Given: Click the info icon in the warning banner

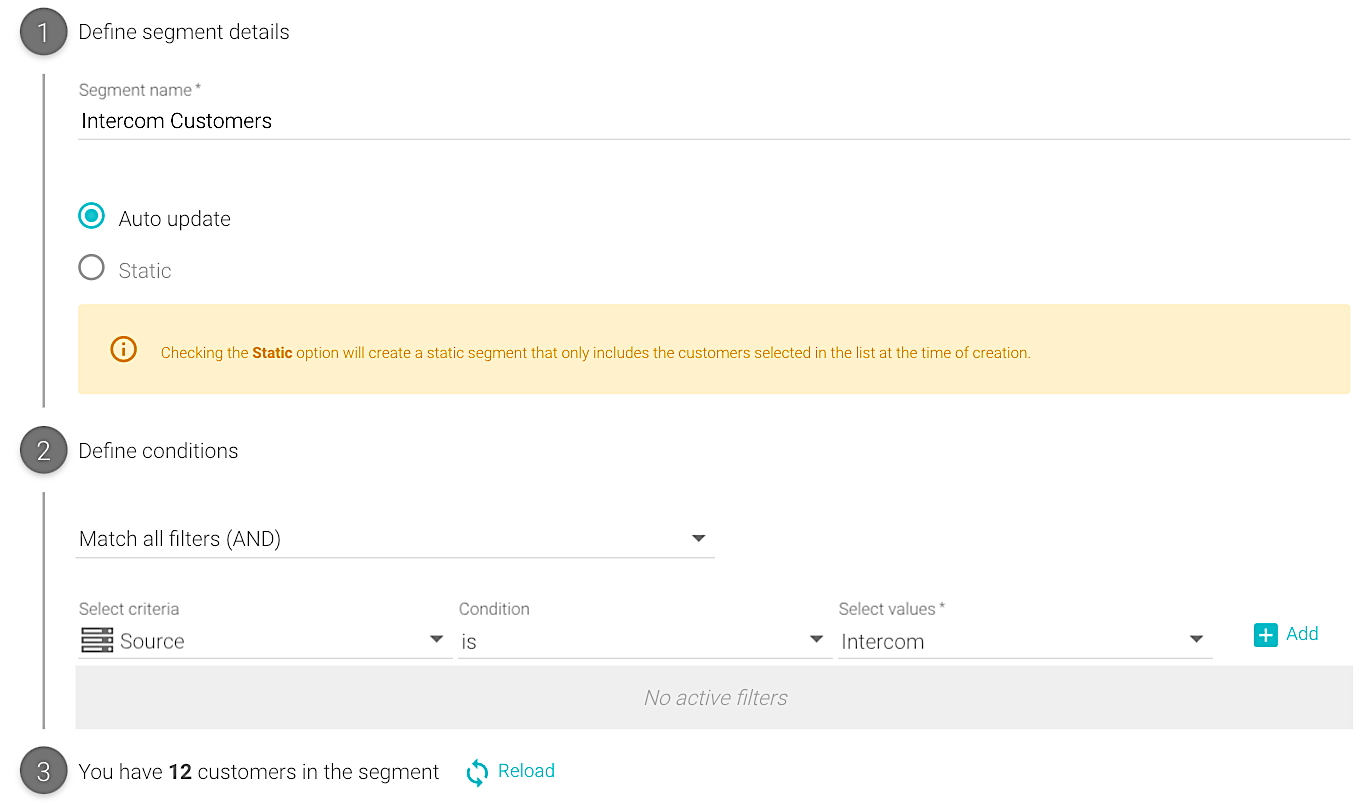Looking at the screenshot, I should click(x=123, y=349).
